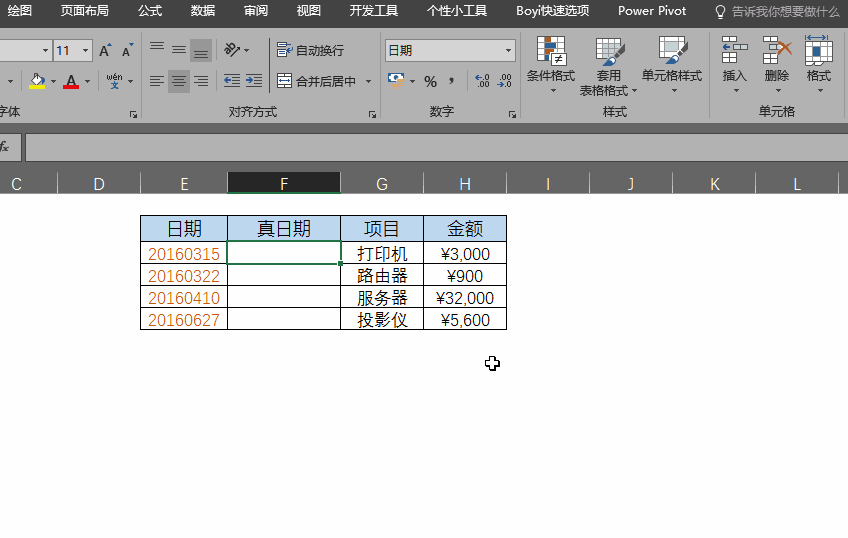Screen dimensions: 848x538
Task: Switch to the 视图 tab
Action: coord(309,11)
